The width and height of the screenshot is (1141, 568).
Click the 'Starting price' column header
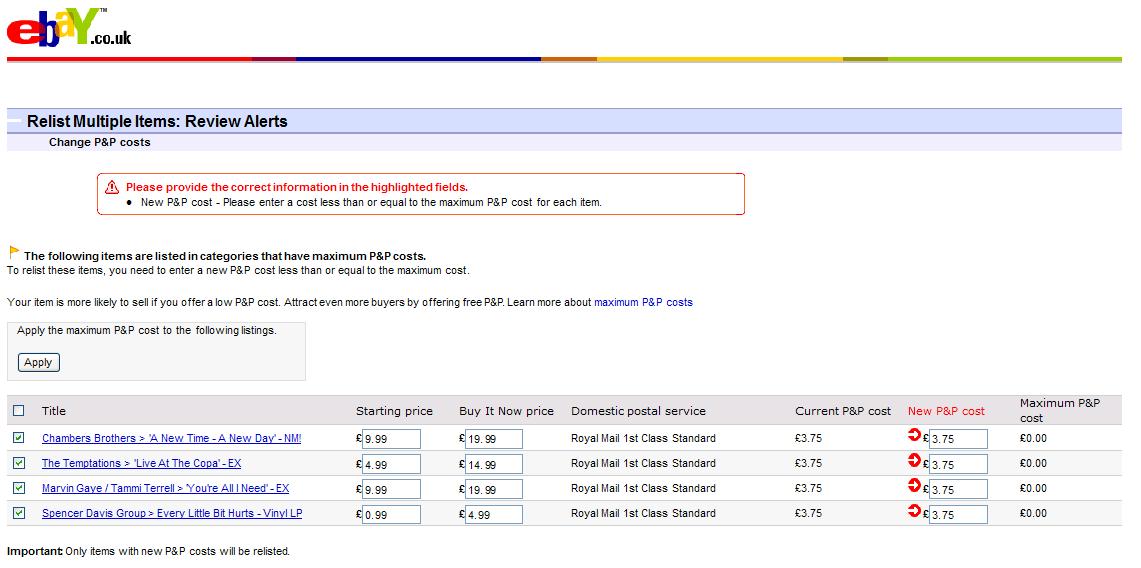(394, 411)
